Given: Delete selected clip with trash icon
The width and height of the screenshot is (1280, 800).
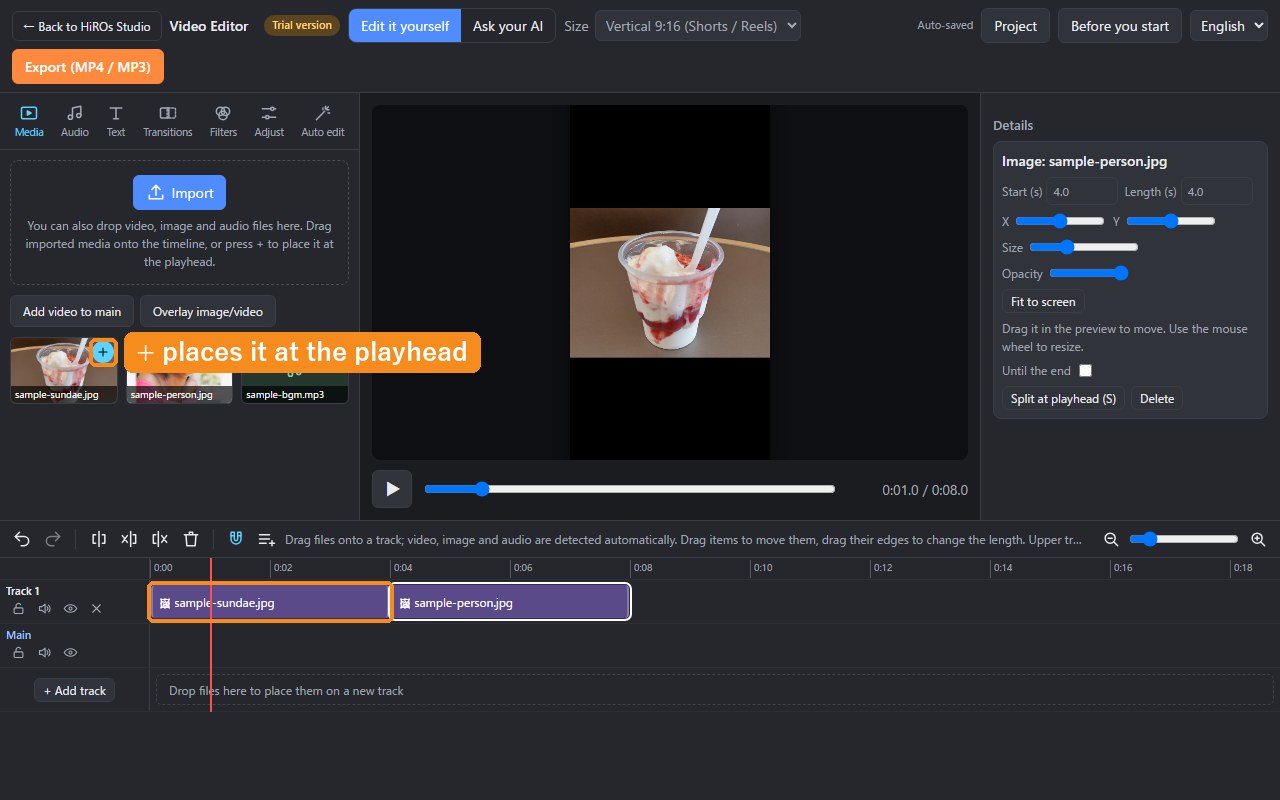Looking at the screenshot, I should pyautogui.click(x=191, y=539).
